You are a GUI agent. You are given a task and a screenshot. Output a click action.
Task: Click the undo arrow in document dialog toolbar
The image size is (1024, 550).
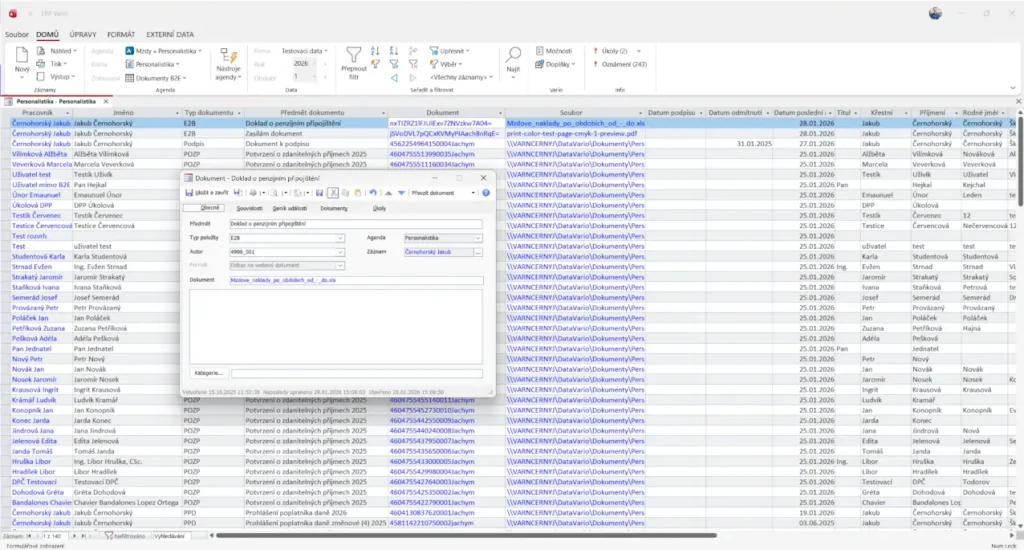(x=373, y=192)
